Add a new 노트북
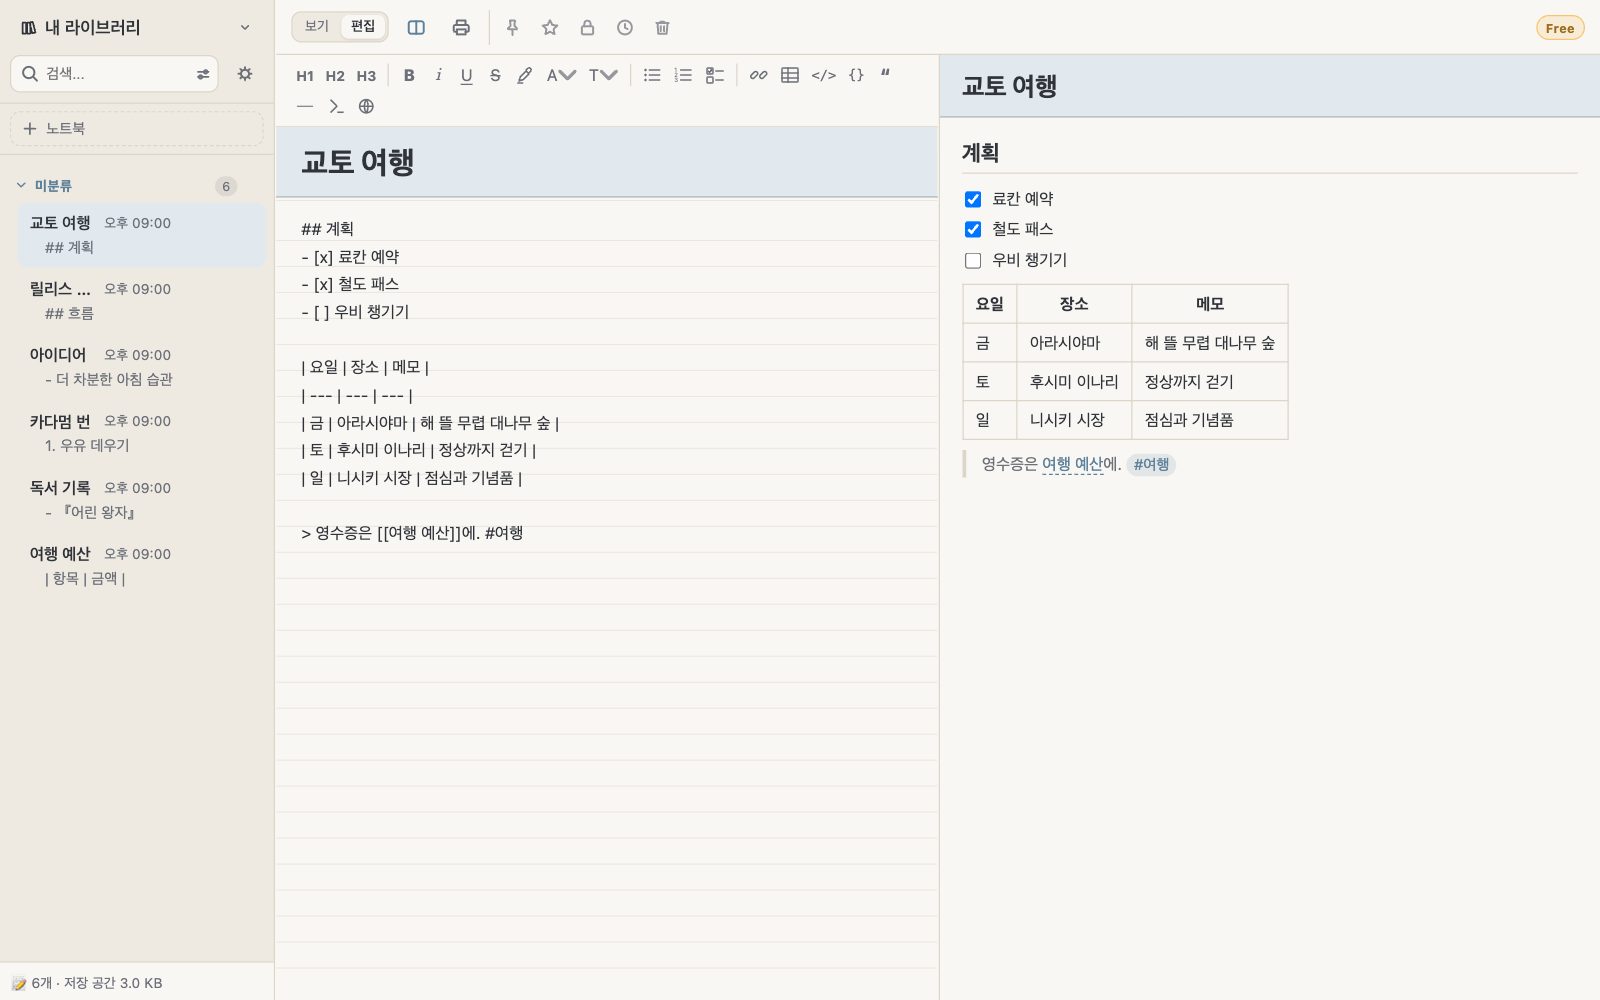 point(137,128)
